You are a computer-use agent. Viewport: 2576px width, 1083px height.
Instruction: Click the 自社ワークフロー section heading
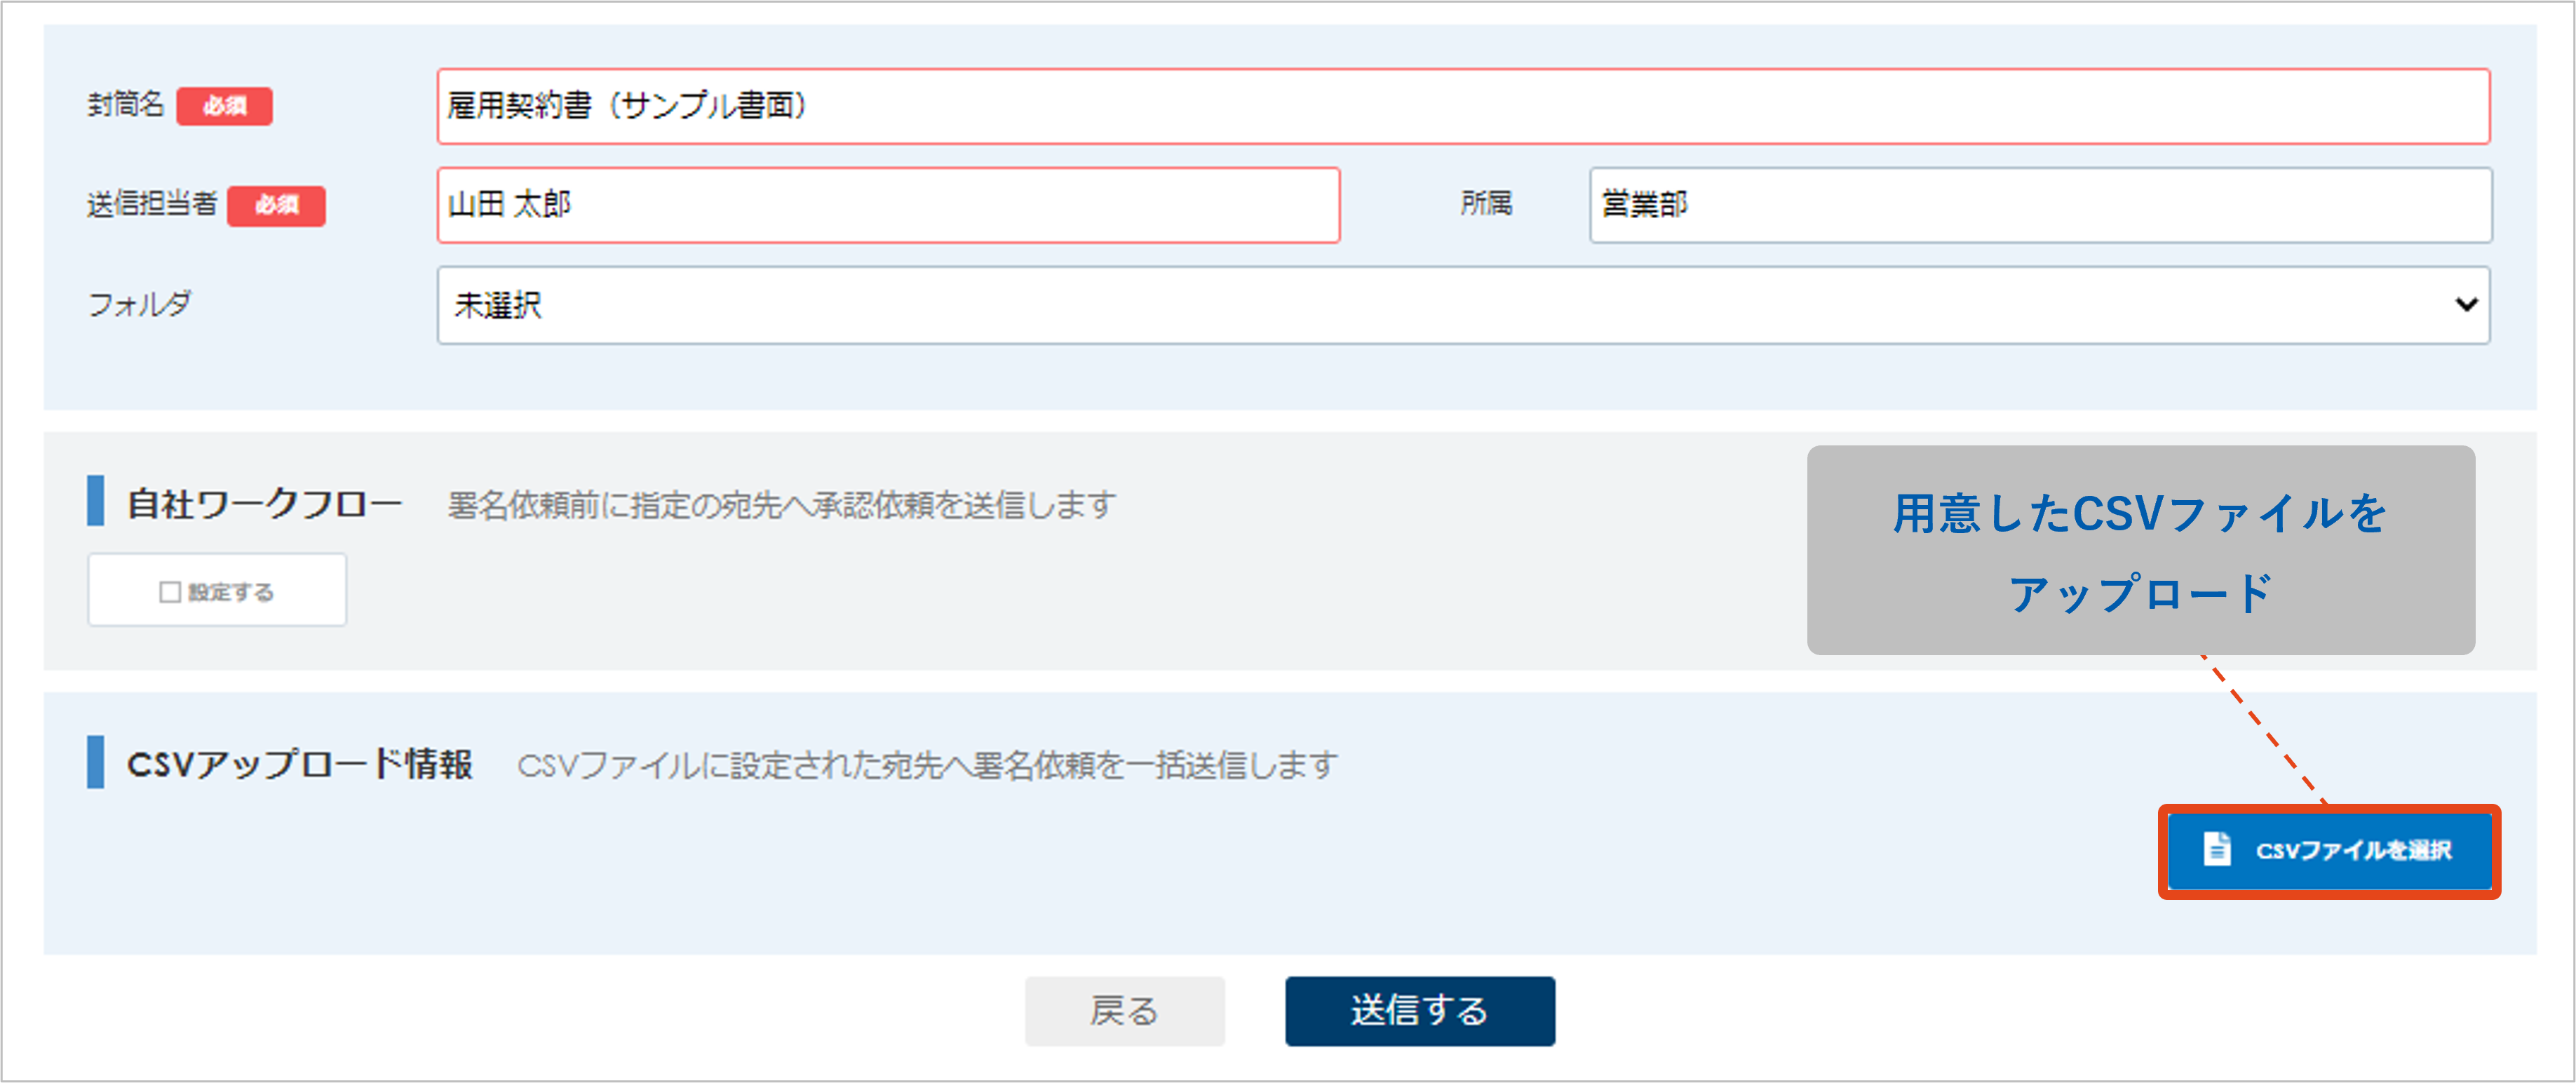coord(264,504)
